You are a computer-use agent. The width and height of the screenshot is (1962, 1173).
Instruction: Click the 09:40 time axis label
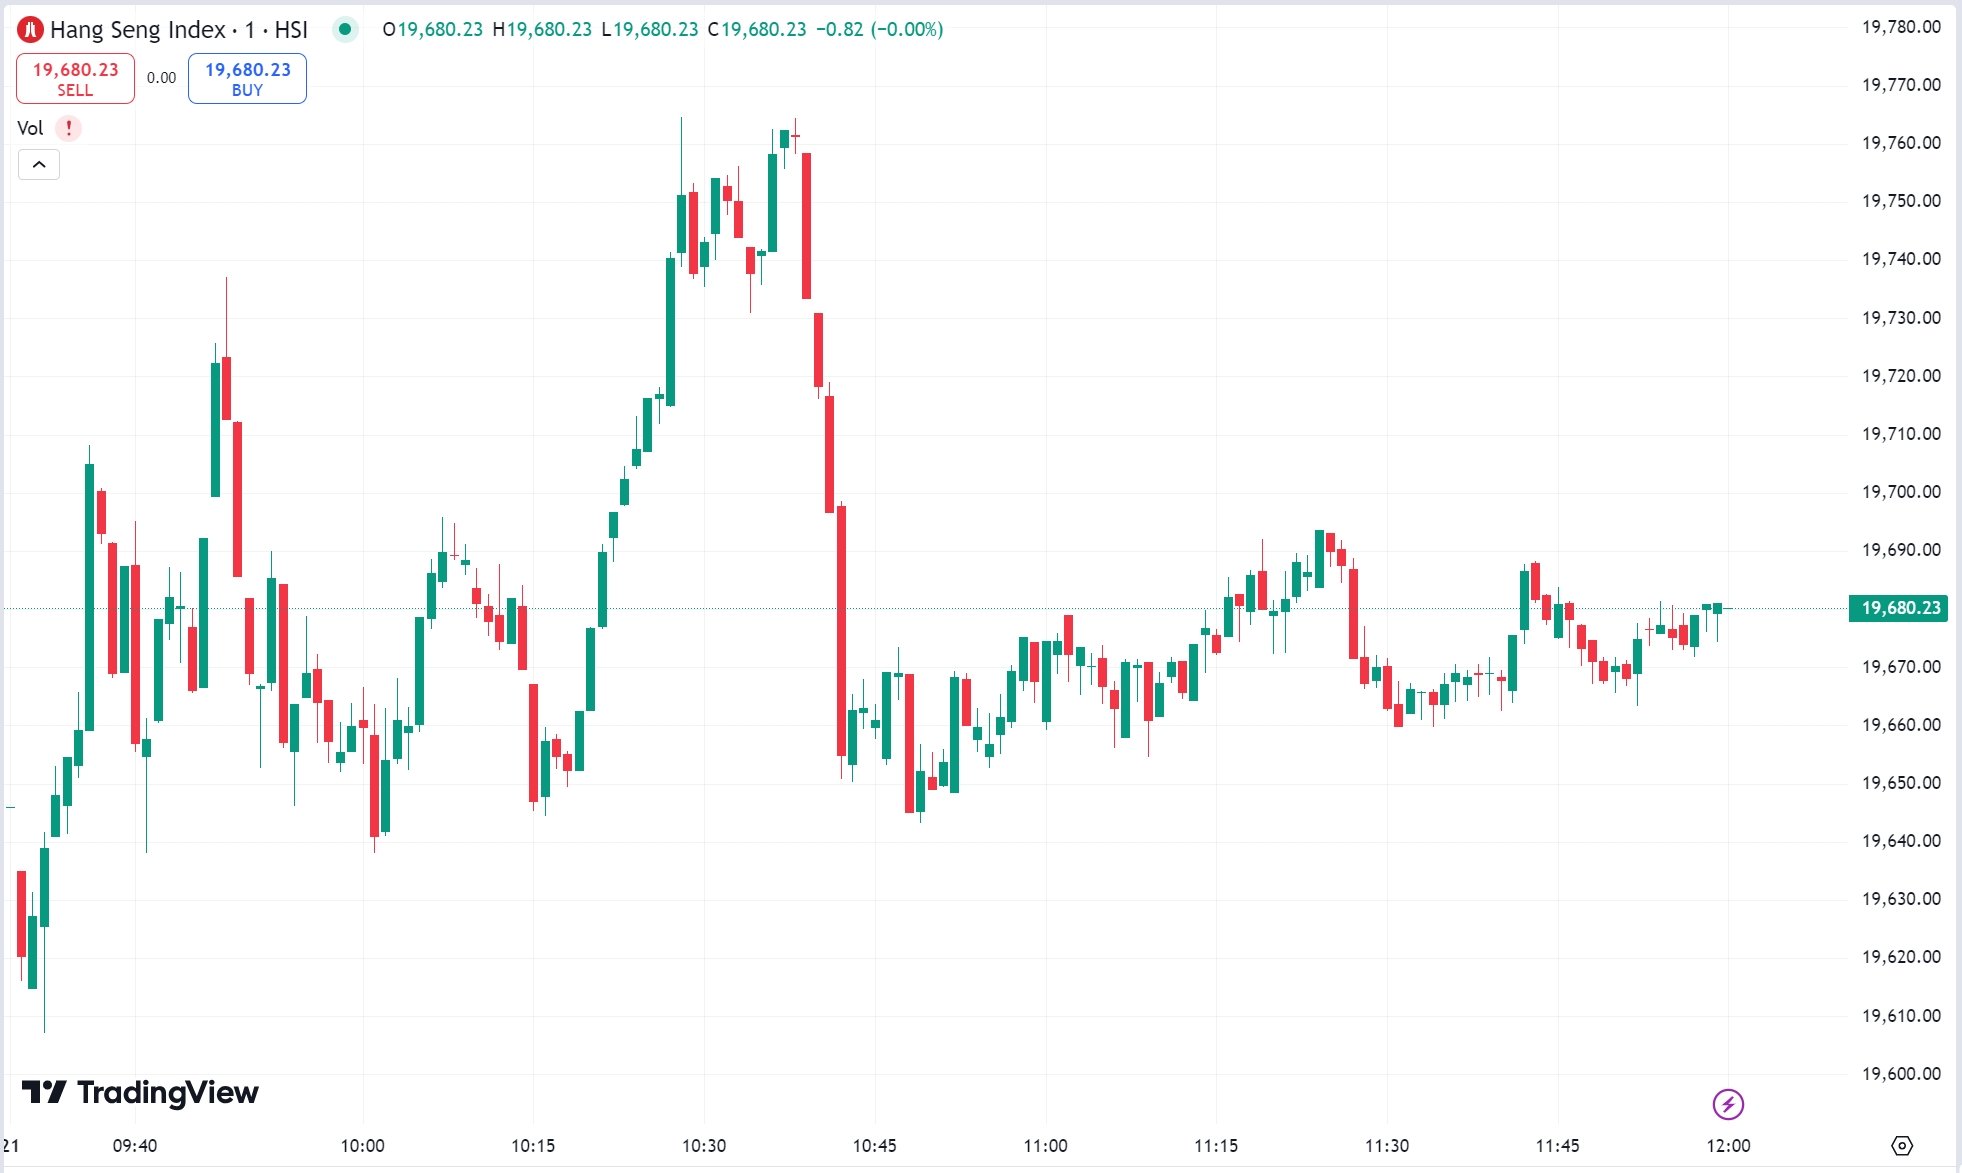coord(134,1146)
